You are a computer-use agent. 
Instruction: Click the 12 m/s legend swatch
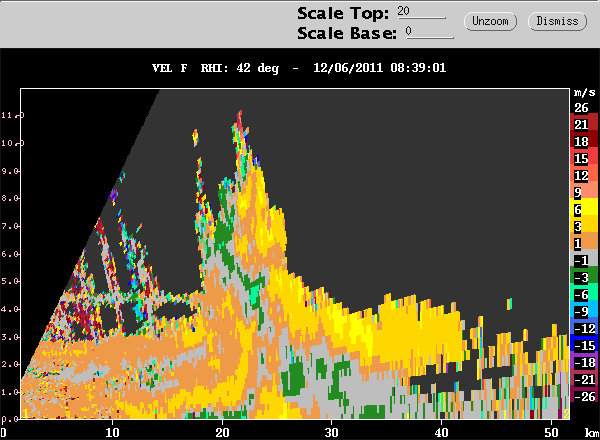(580, 175)
